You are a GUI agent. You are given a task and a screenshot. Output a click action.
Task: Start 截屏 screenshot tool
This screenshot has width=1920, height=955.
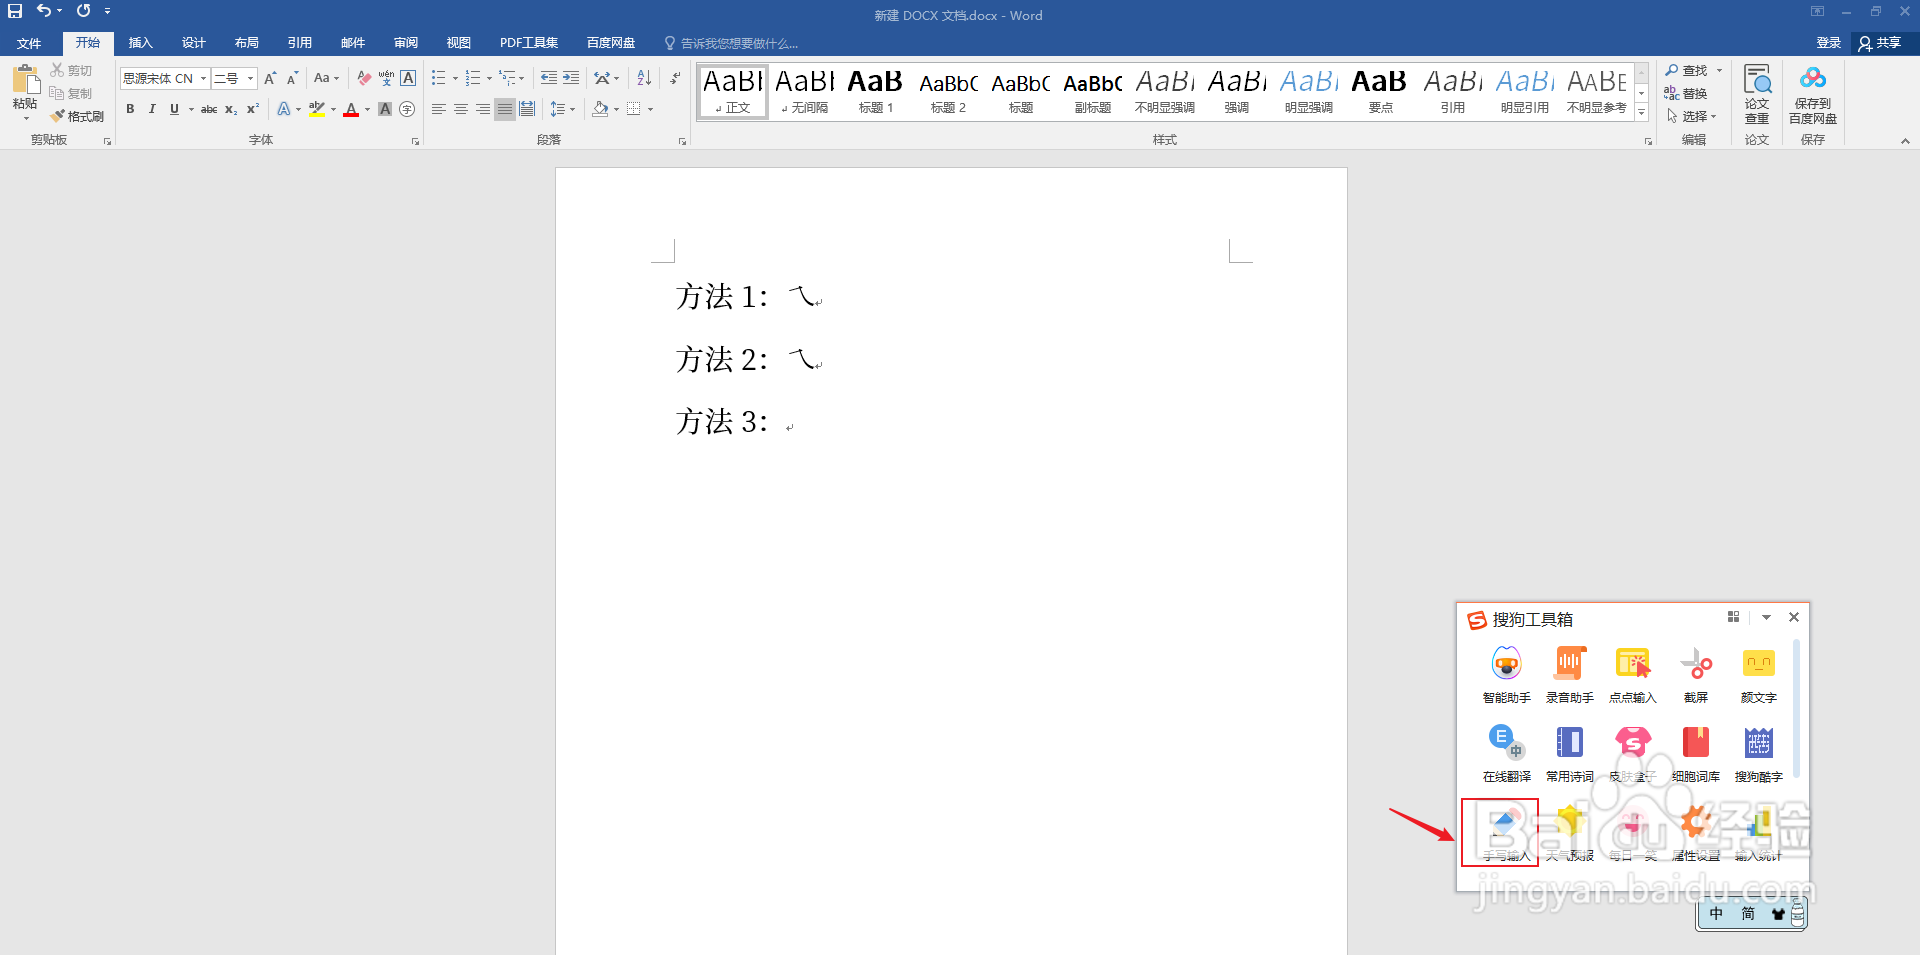(1695, 675)
